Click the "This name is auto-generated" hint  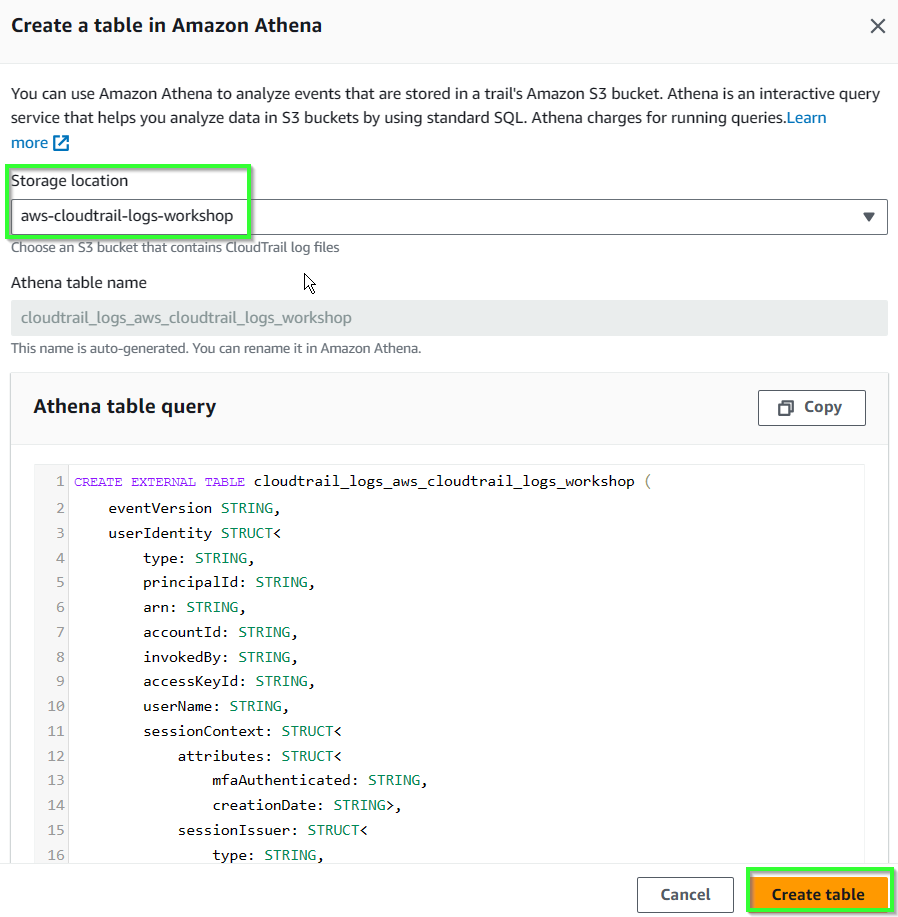(216, 349)
